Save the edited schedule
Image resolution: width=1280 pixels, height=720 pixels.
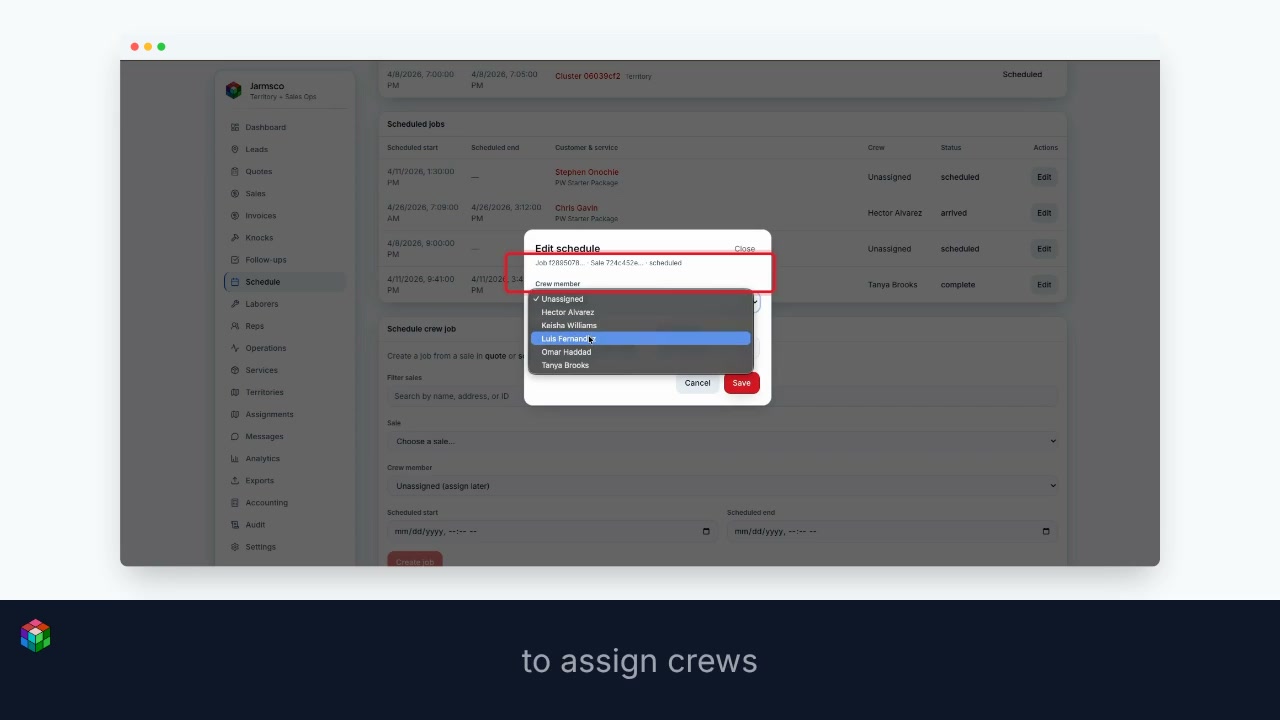[741, 383]
